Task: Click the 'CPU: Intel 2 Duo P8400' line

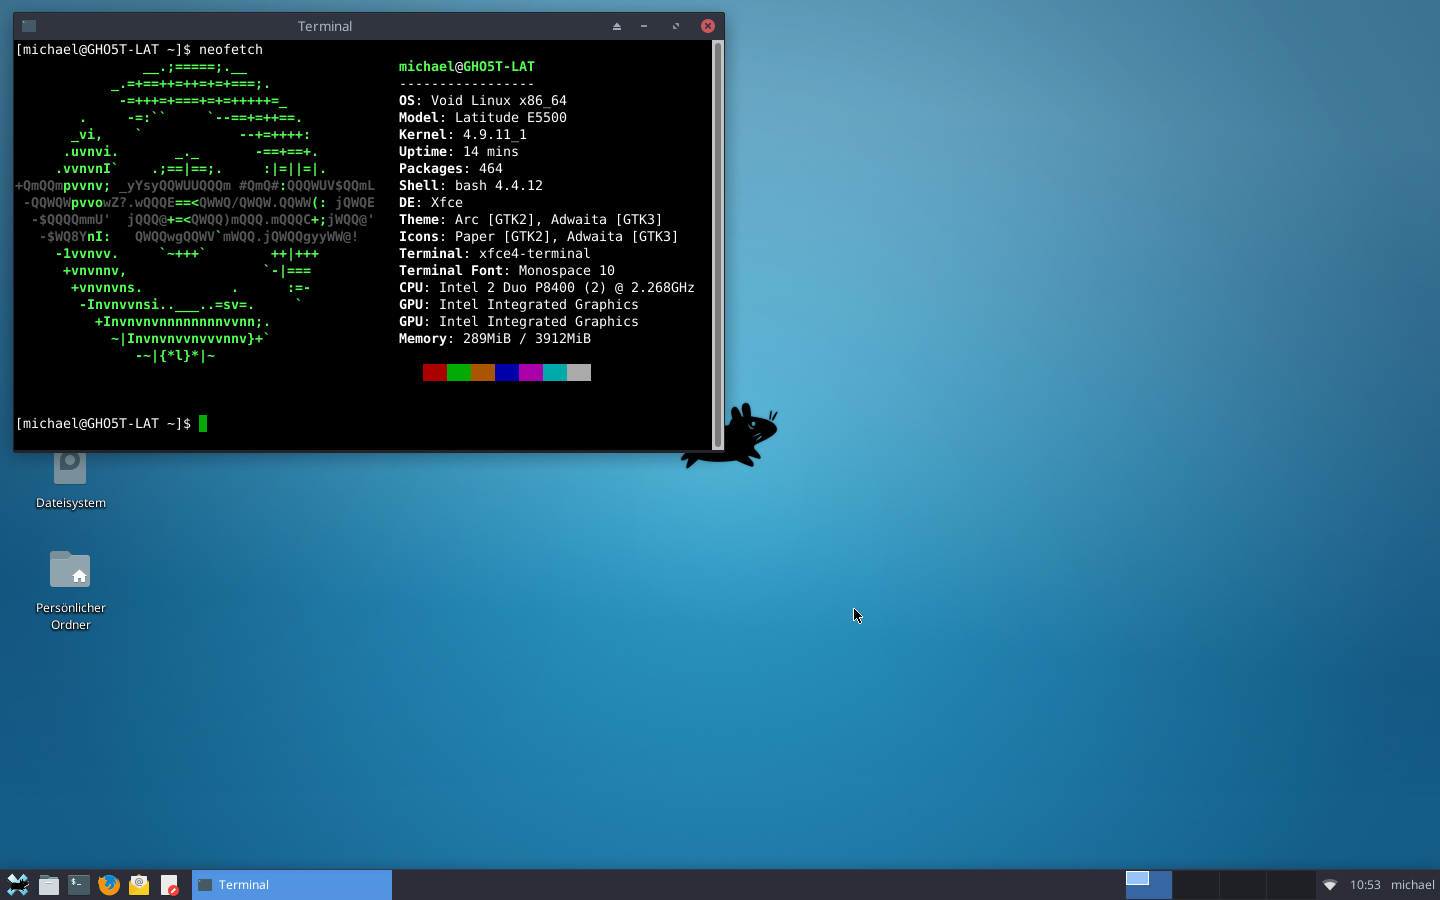Action: coord(547,288)
